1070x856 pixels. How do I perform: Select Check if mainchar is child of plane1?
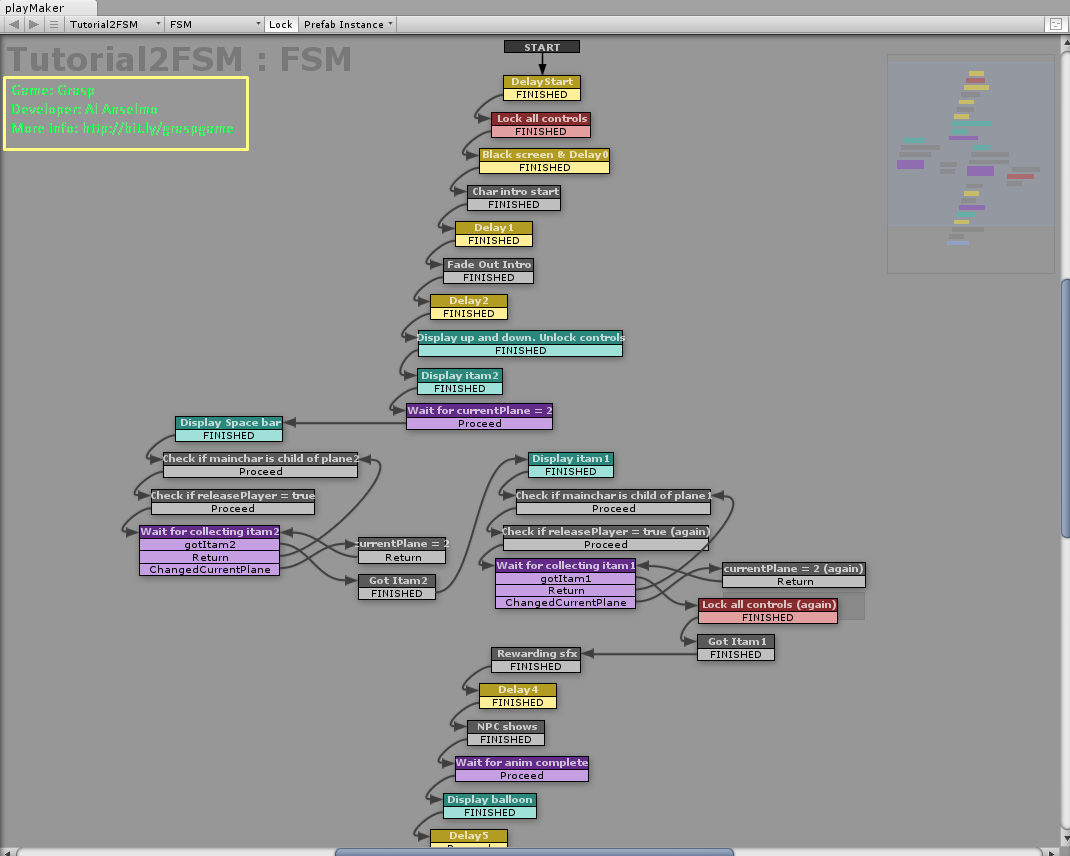(613, 496)
